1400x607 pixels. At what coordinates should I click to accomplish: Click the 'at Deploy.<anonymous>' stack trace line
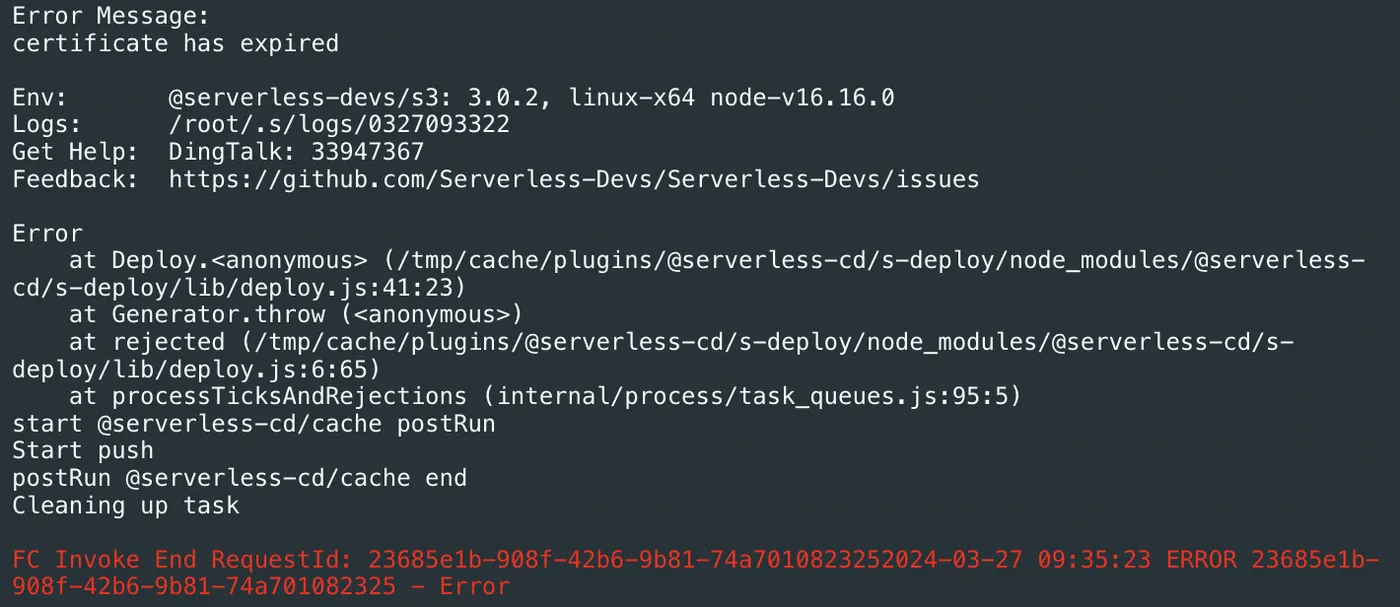(689, 274)
